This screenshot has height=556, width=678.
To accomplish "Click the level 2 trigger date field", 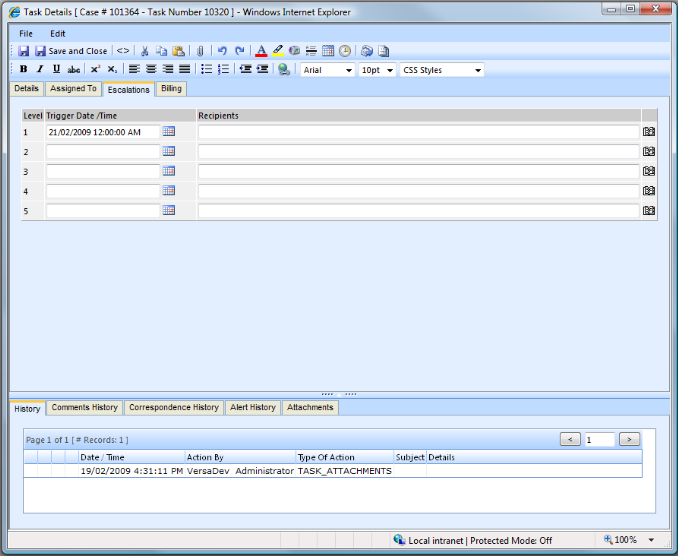I will pos(103,152).
